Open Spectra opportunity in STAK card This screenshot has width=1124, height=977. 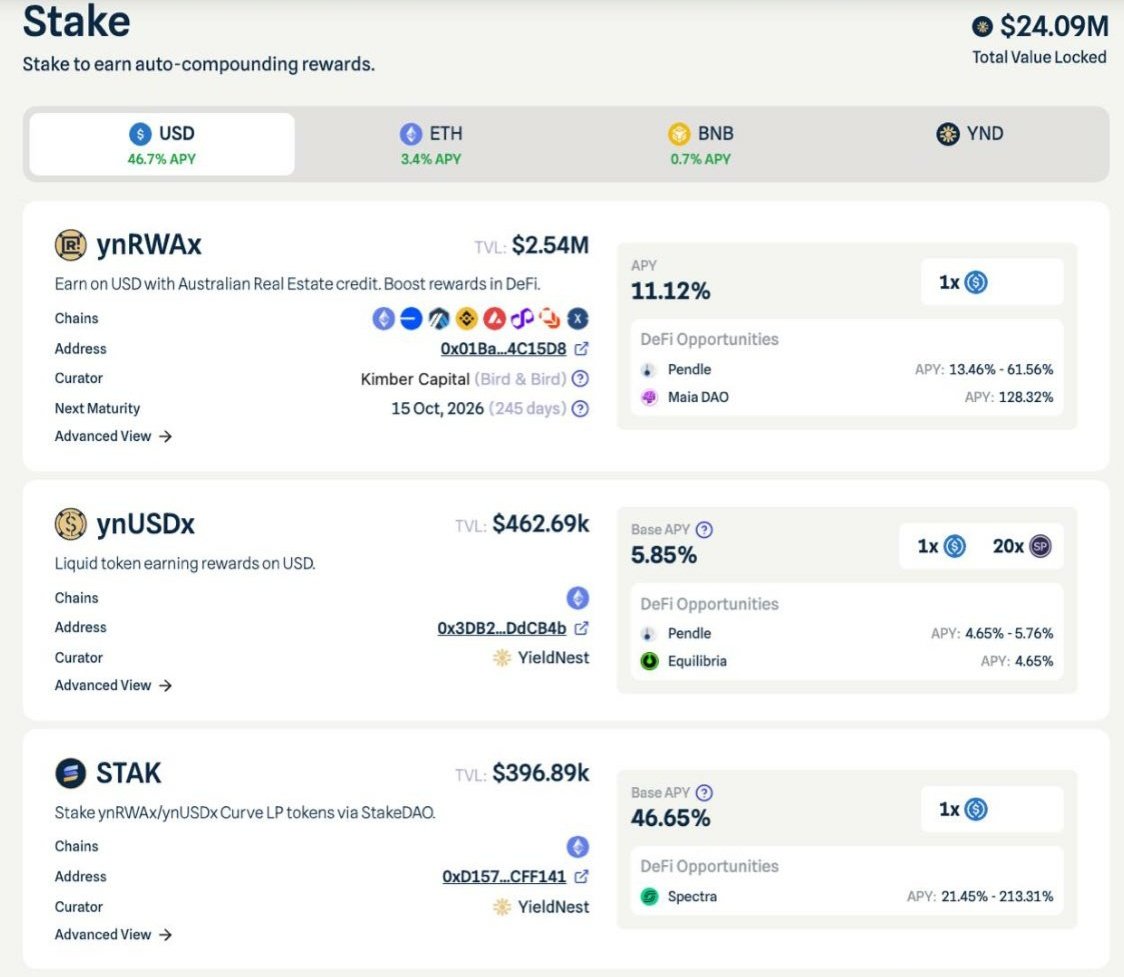click(847, 896)
